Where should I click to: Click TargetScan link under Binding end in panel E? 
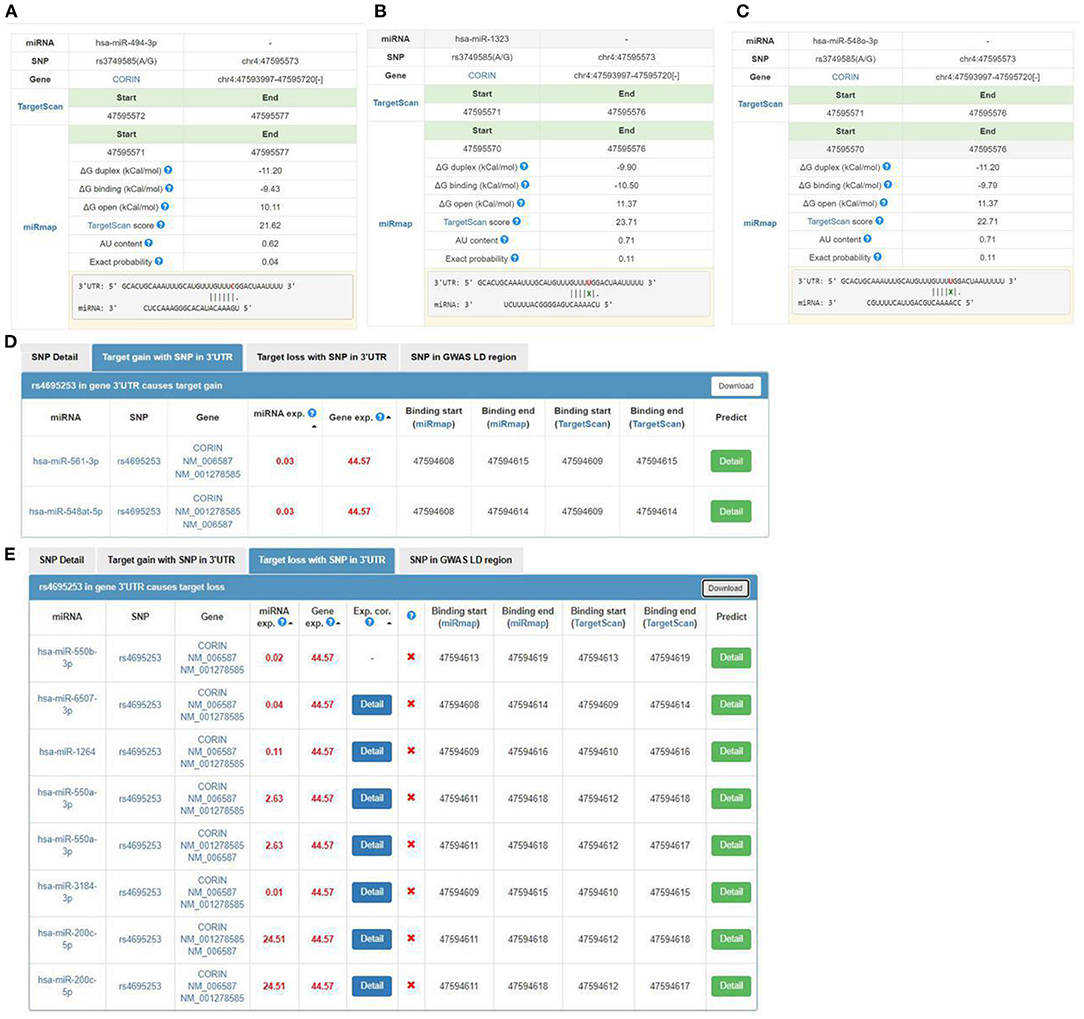pyautogui.click(x=670, y=624)
